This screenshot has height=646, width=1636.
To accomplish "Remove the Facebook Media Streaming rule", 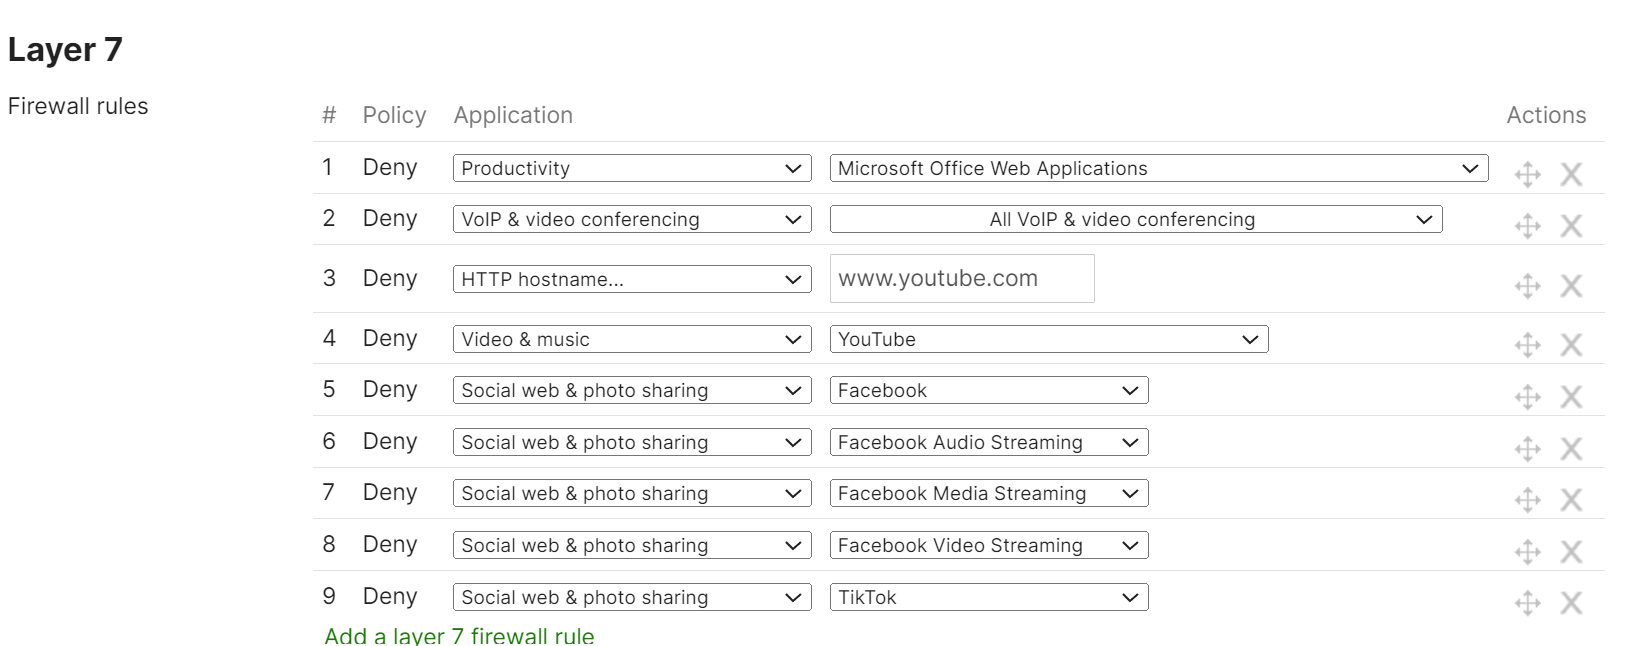I will [1571, 500].
